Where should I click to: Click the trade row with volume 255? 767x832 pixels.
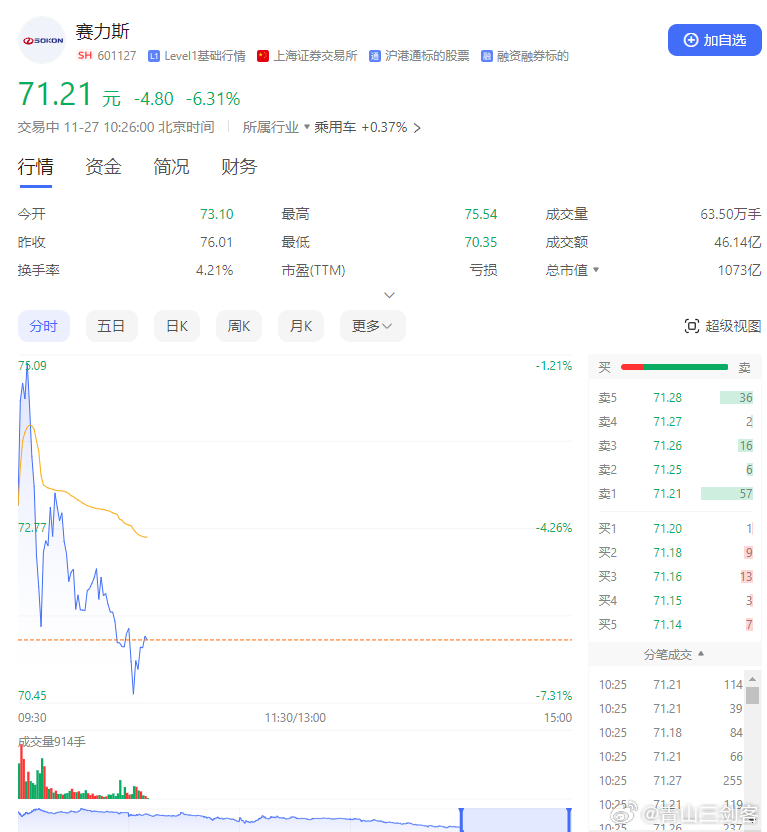(670, 781)
